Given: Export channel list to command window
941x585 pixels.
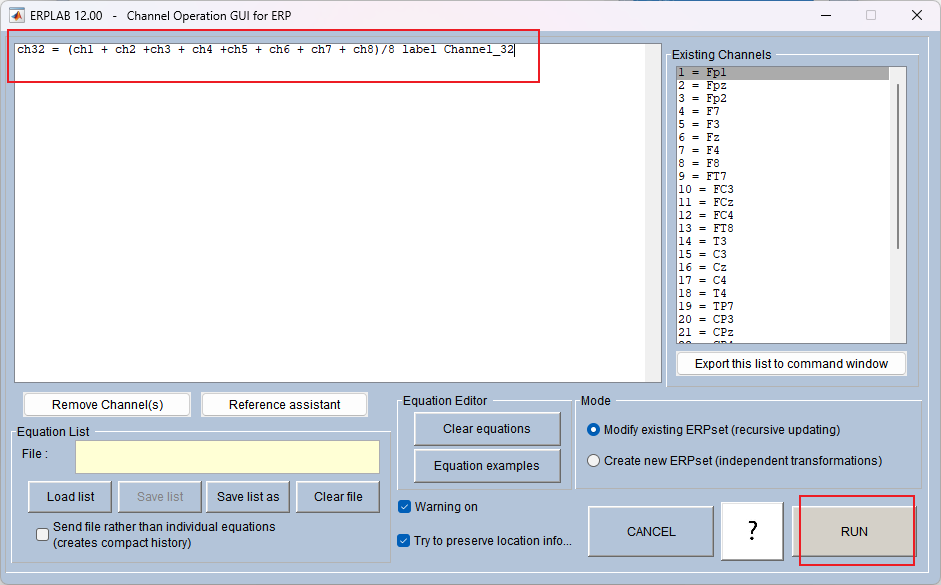Looking at the screenshot, I should (x=791, y=363).
